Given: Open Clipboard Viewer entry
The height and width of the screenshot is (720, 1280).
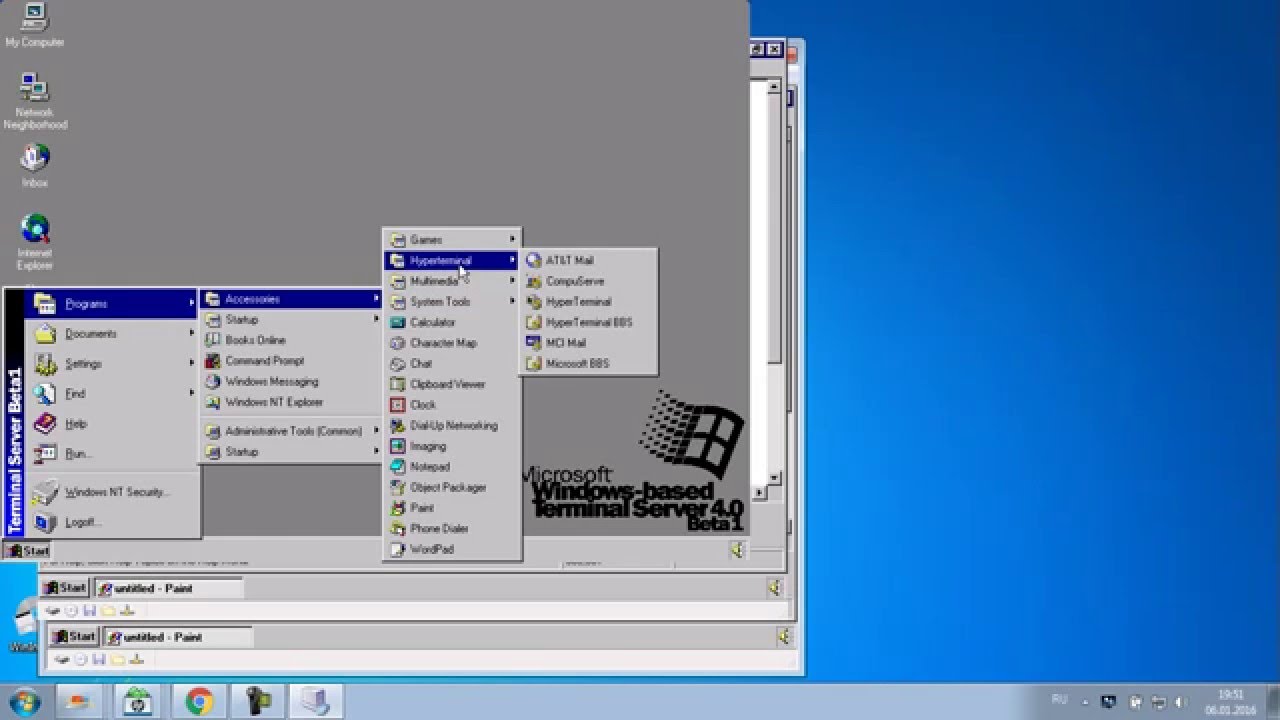Looking at the screenshot, I should pos(452,384).
